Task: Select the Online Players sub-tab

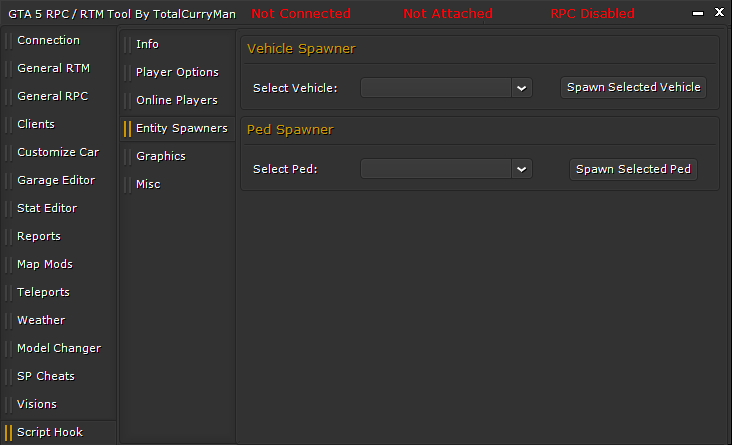Action: (x=177, y=100)
